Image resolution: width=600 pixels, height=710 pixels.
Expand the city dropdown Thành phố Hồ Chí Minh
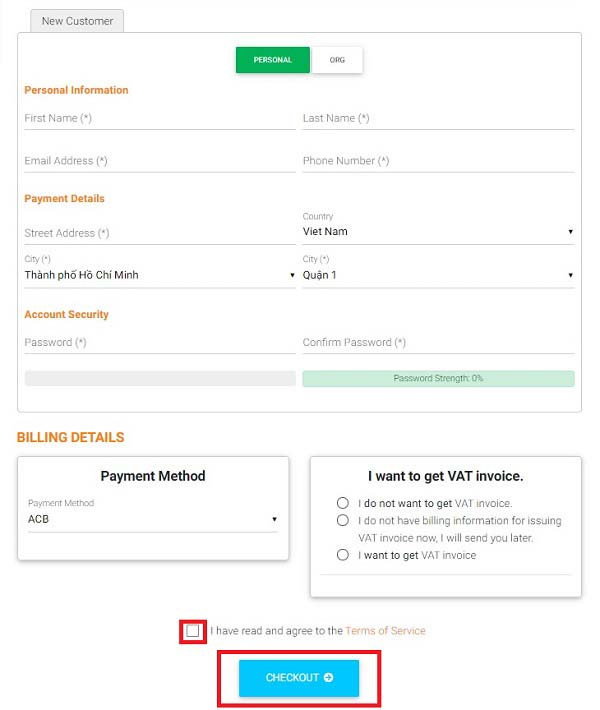click(160, 275)
